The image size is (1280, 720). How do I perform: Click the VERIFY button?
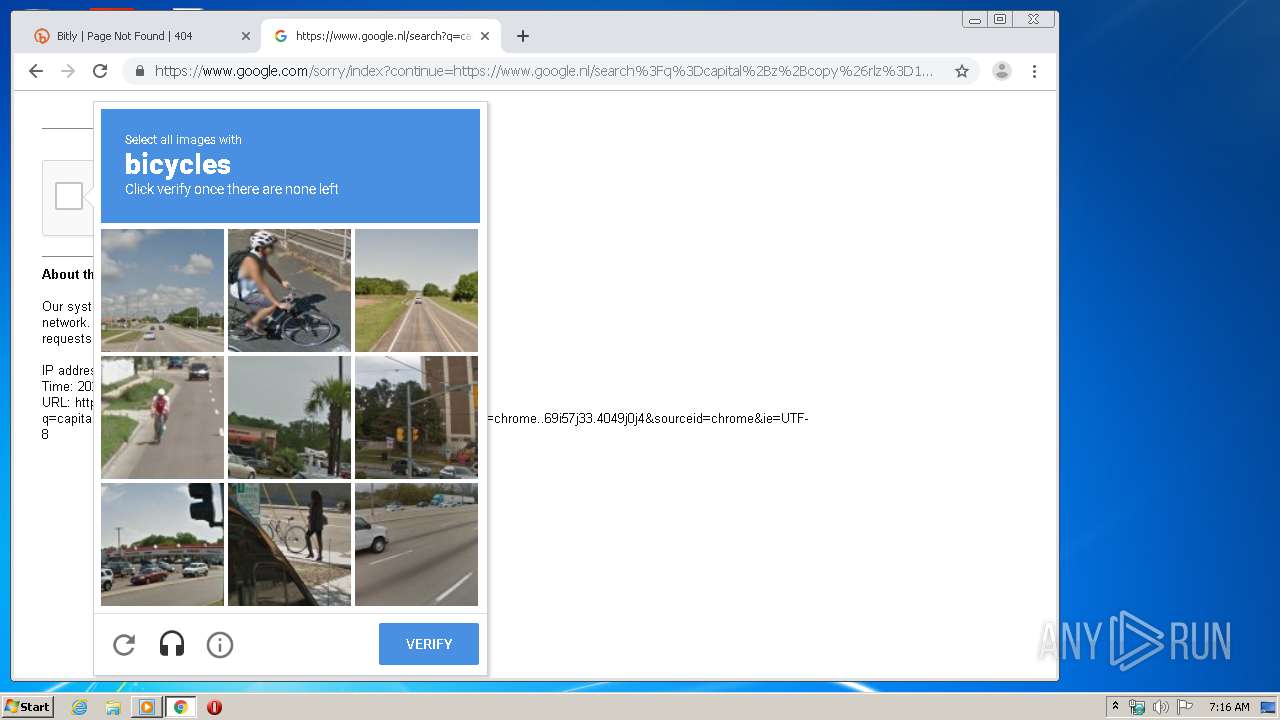tap(429, 644)
